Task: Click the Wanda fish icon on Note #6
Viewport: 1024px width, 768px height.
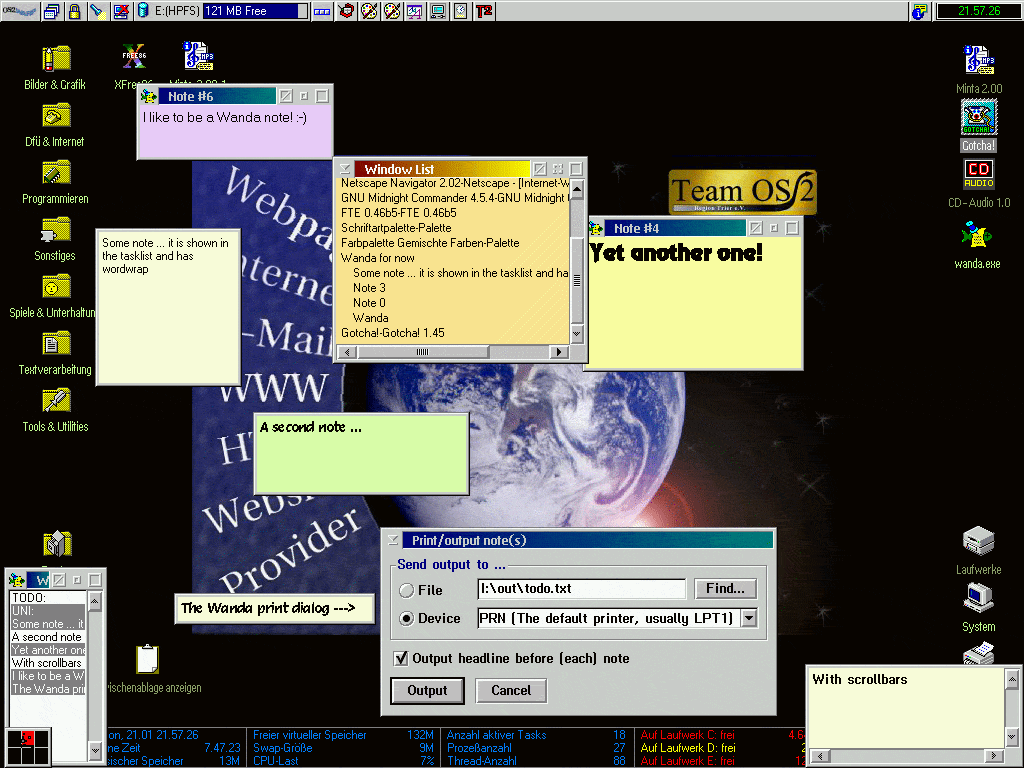Action: click(x=149, y=97)
